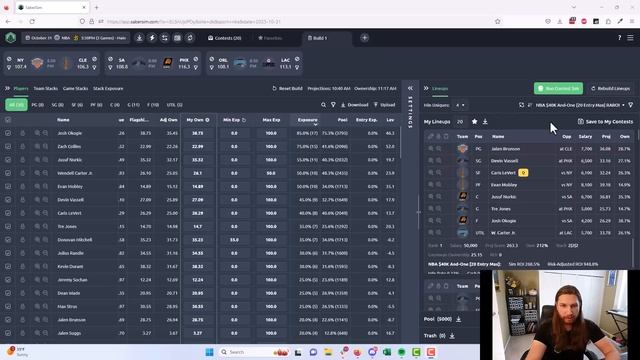Click the yellow badge next to Caris LeVert

(x=523, y=173)
